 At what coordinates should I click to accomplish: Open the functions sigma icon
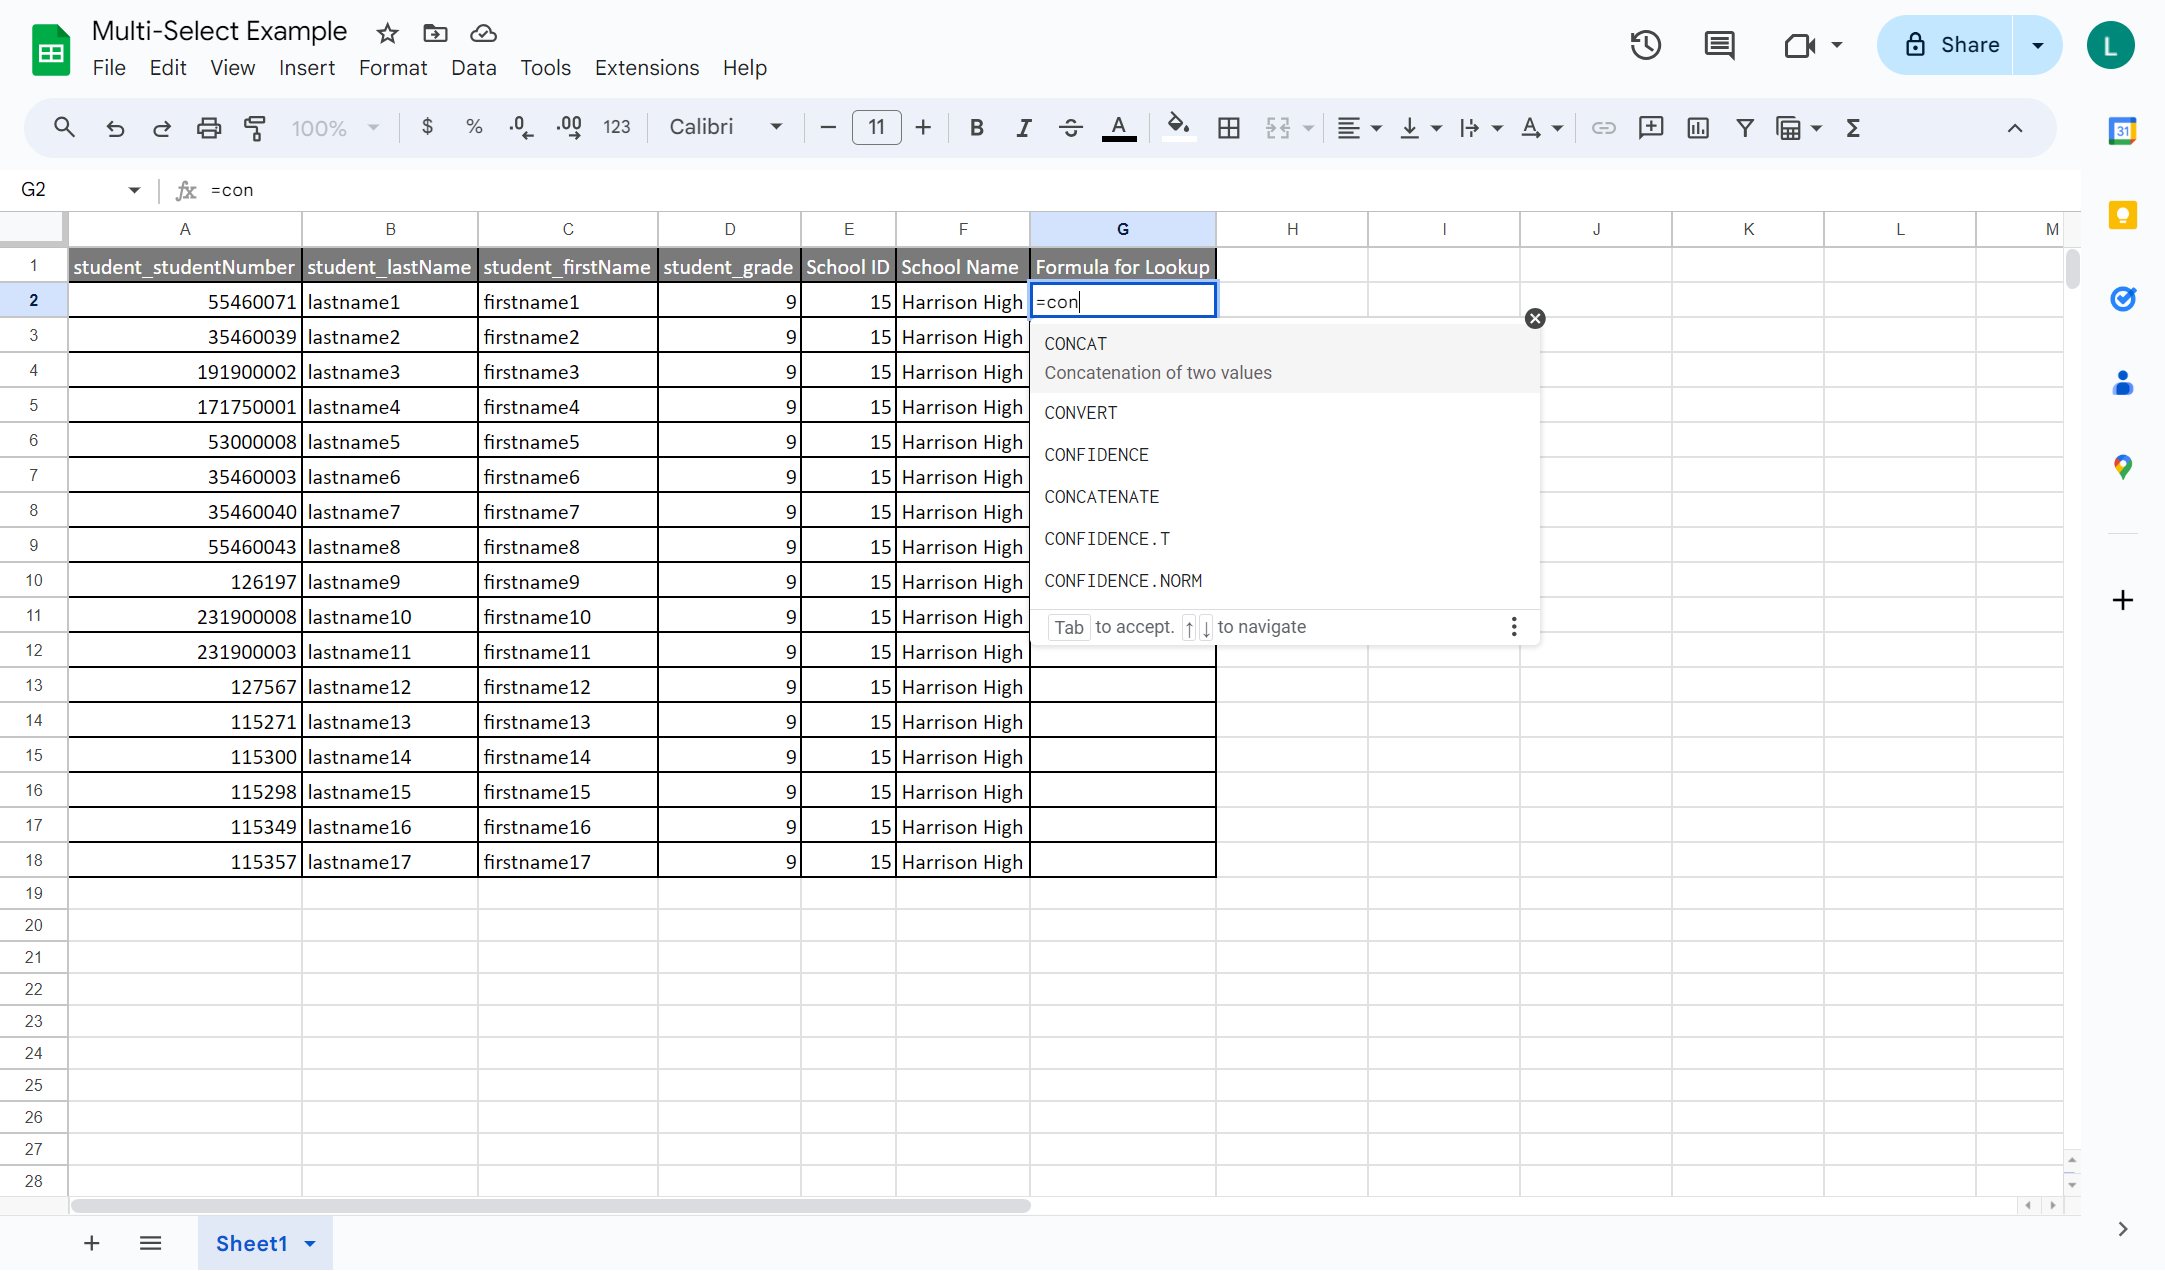[x=1853, y=128]
